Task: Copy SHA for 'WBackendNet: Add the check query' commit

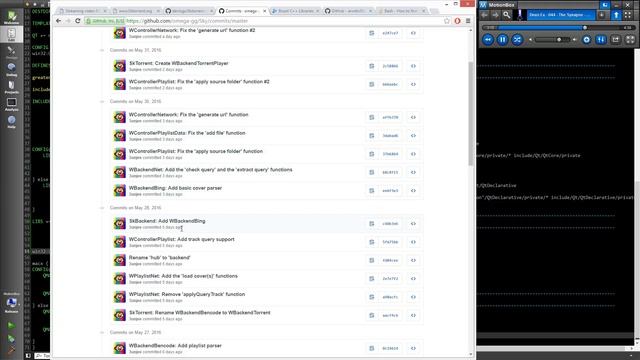Action: (x=371, y=172)
